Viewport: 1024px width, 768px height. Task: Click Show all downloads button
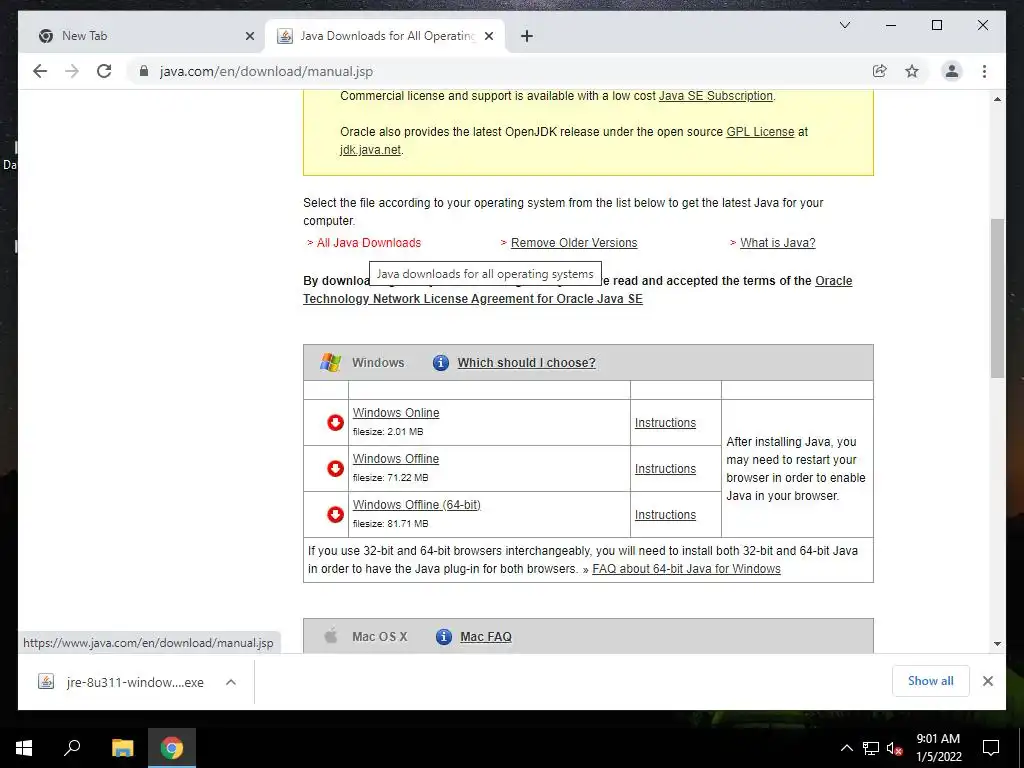(x=931, y=681)
